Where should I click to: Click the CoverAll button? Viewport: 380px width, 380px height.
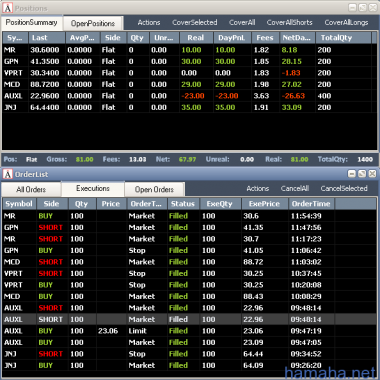click(242, 22)
